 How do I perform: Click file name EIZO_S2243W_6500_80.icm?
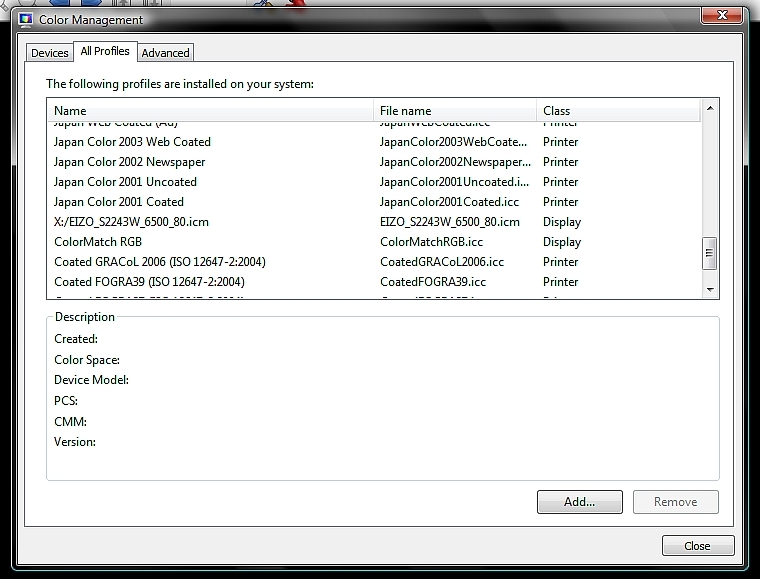click(450, 222)
